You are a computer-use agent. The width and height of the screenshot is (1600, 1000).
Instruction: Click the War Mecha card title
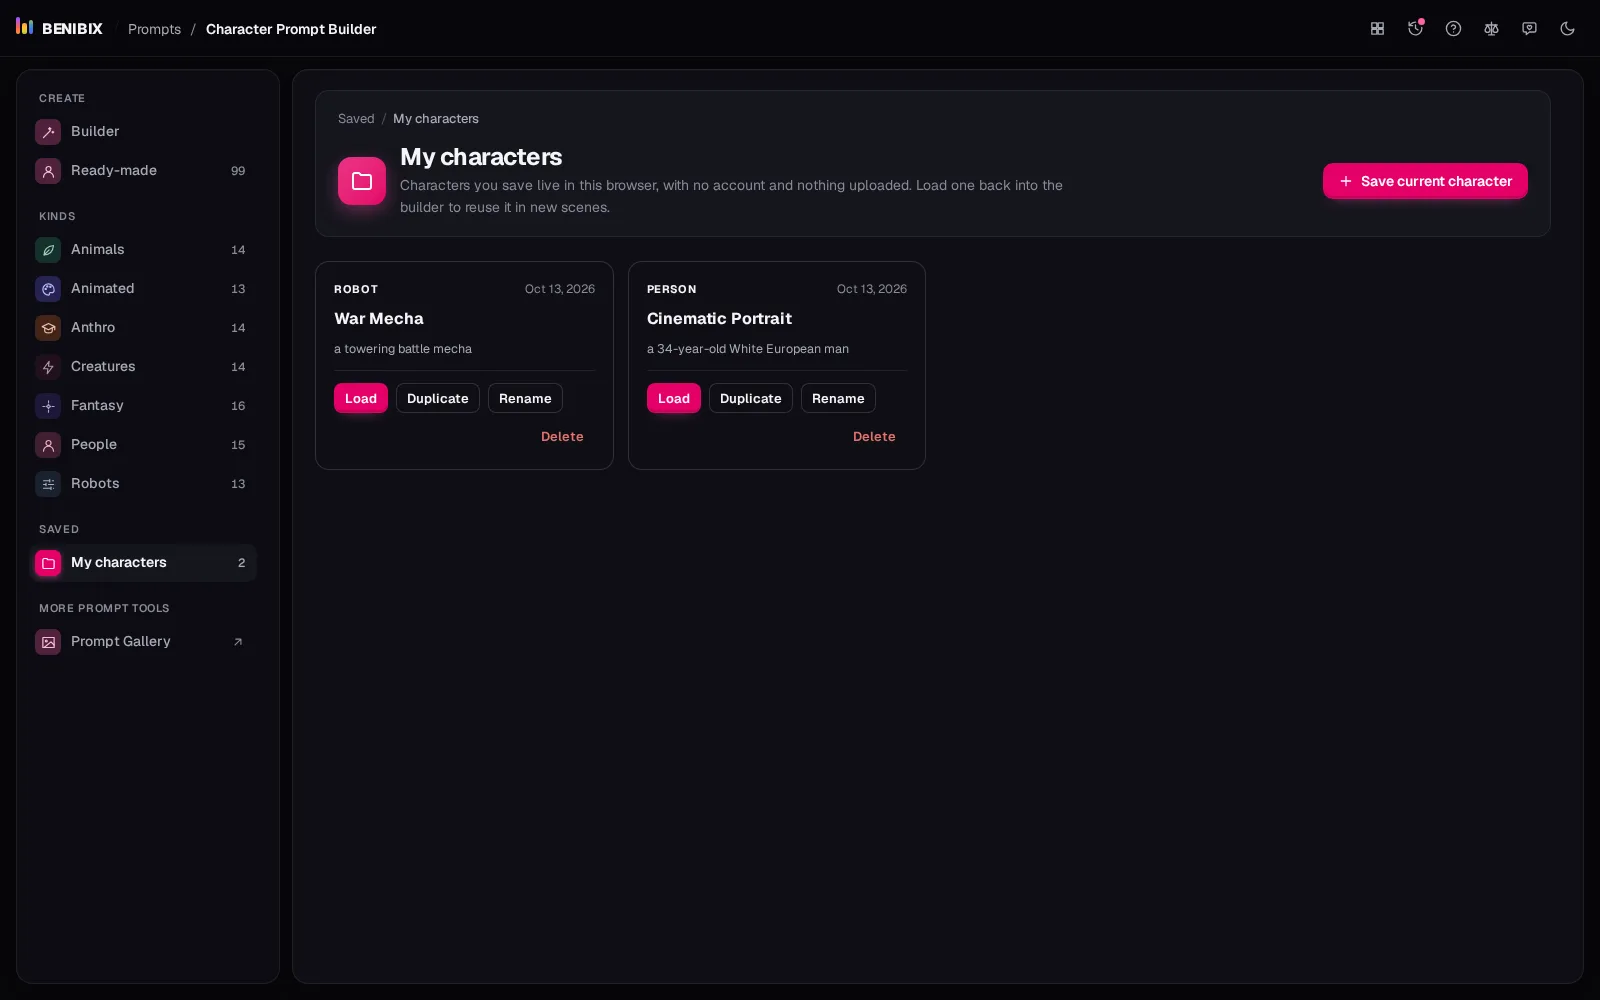pos(379,318)
